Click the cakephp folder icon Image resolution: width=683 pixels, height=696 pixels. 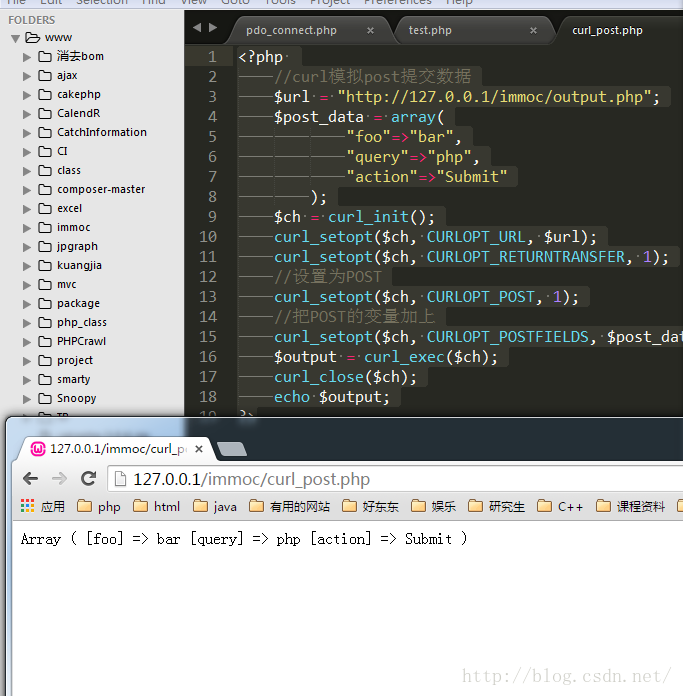[45, 95]
